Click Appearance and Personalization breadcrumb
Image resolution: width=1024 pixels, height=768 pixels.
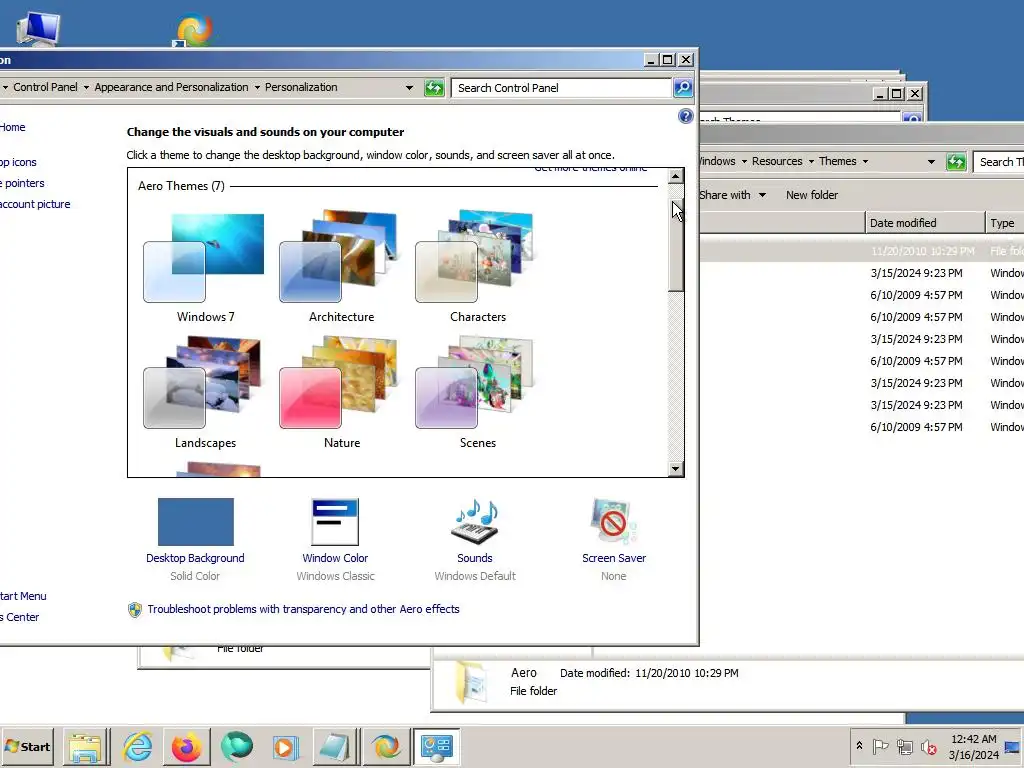pyautogui.click(x=171, y=88)
